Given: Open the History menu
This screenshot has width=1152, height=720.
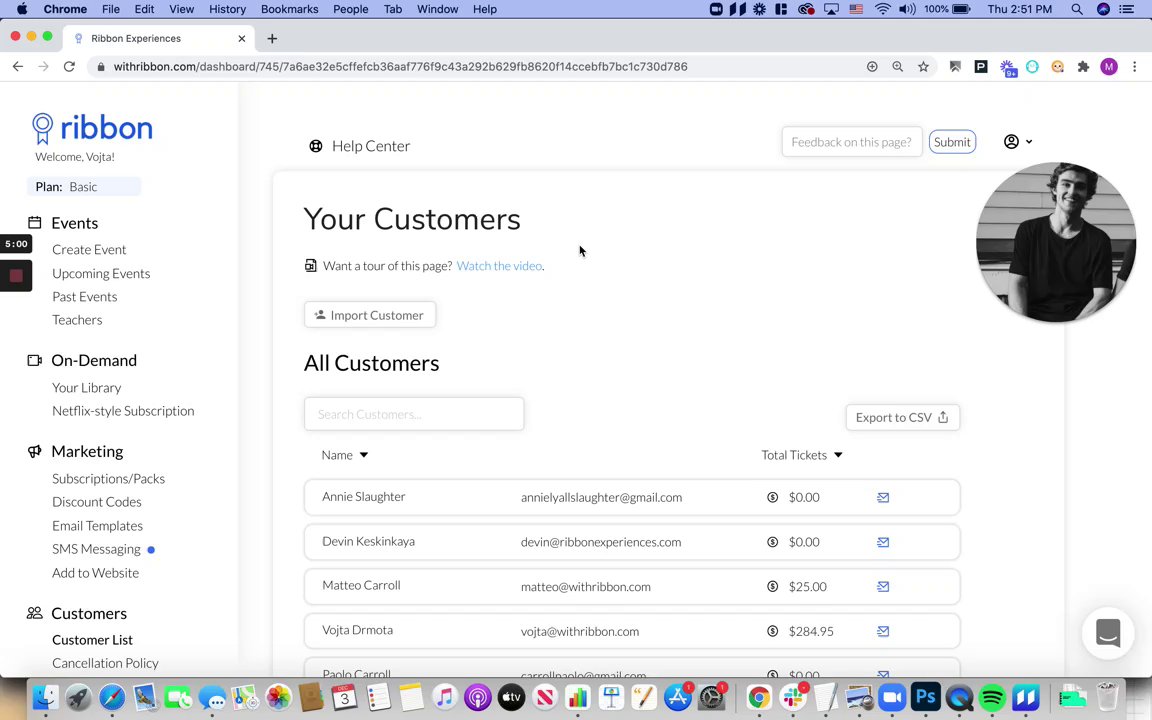Looking at the screenshot, I should click(227, 9).
